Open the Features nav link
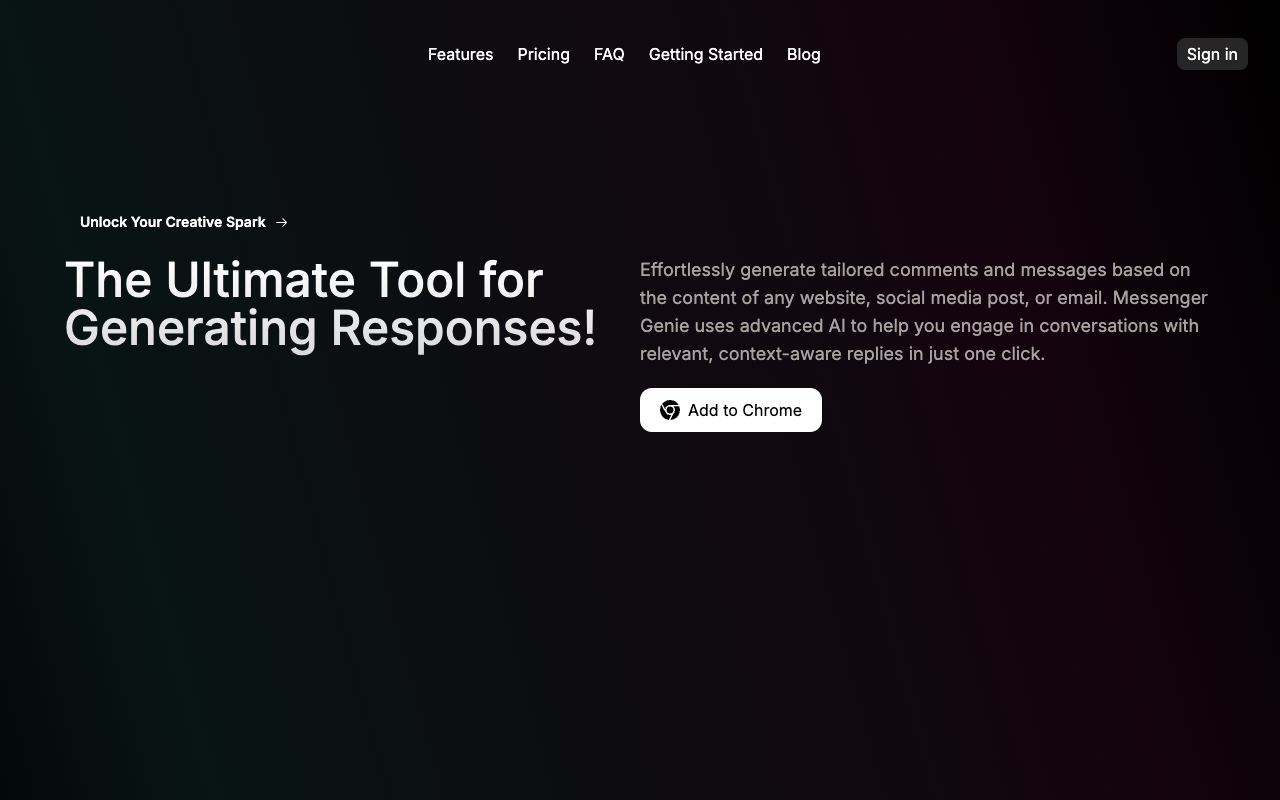The height and width of the screenshot is (800, 1280). pyautogui.click(x=460, y=54)
